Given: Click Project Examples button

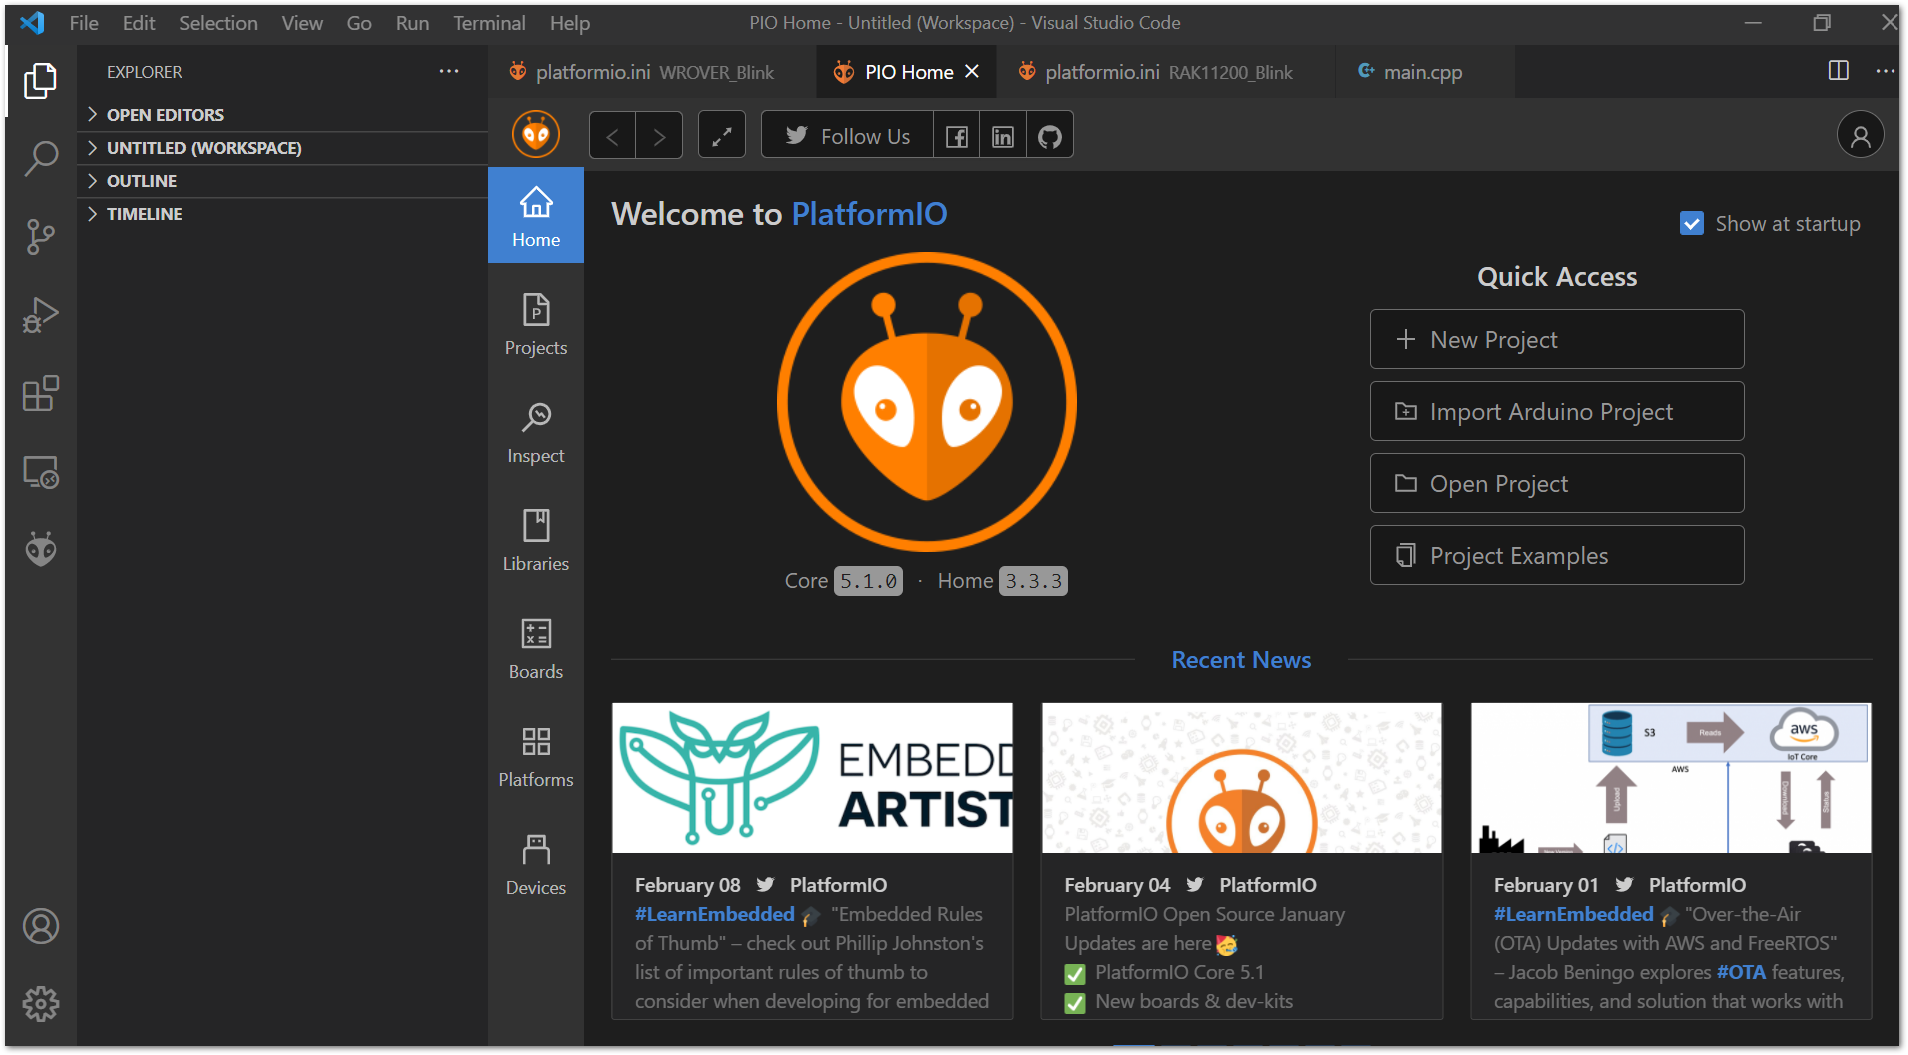Looking at the screenshot, I should click(1556, 555).
